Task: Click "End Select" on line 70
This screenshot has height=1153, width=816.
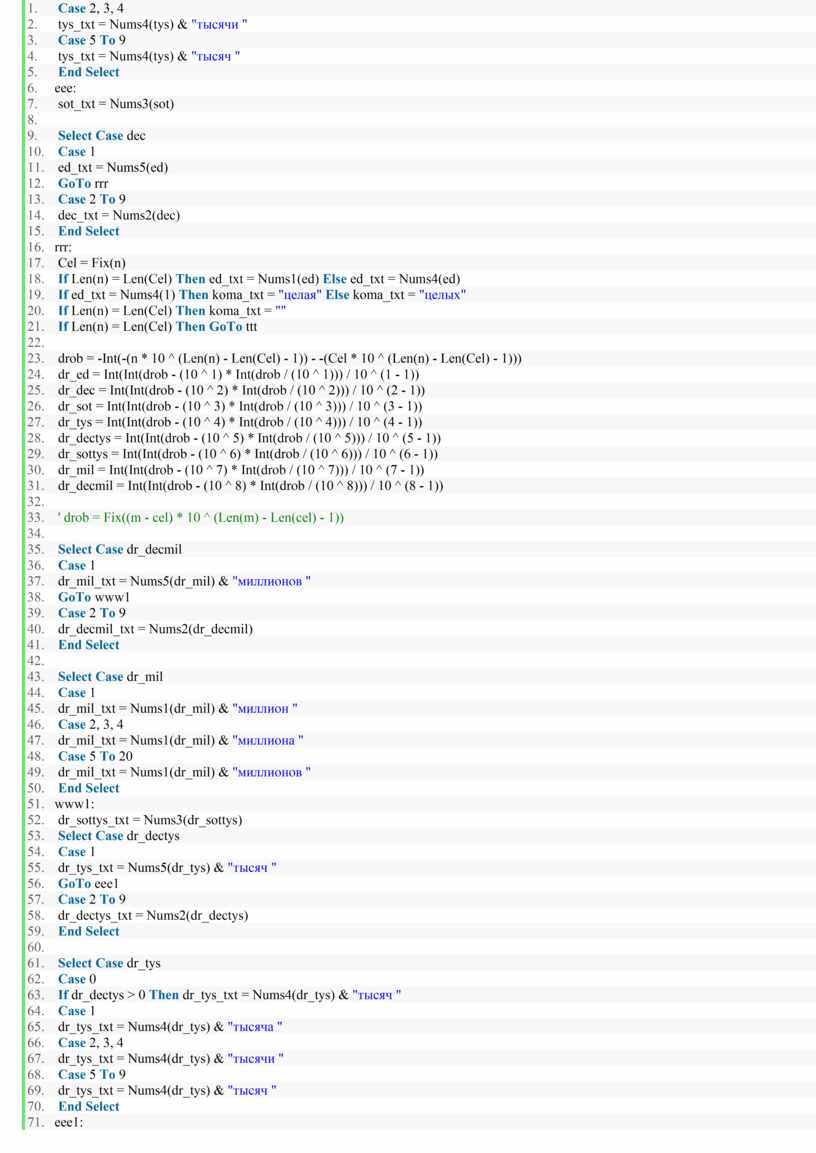Action: pos(88,1107)
